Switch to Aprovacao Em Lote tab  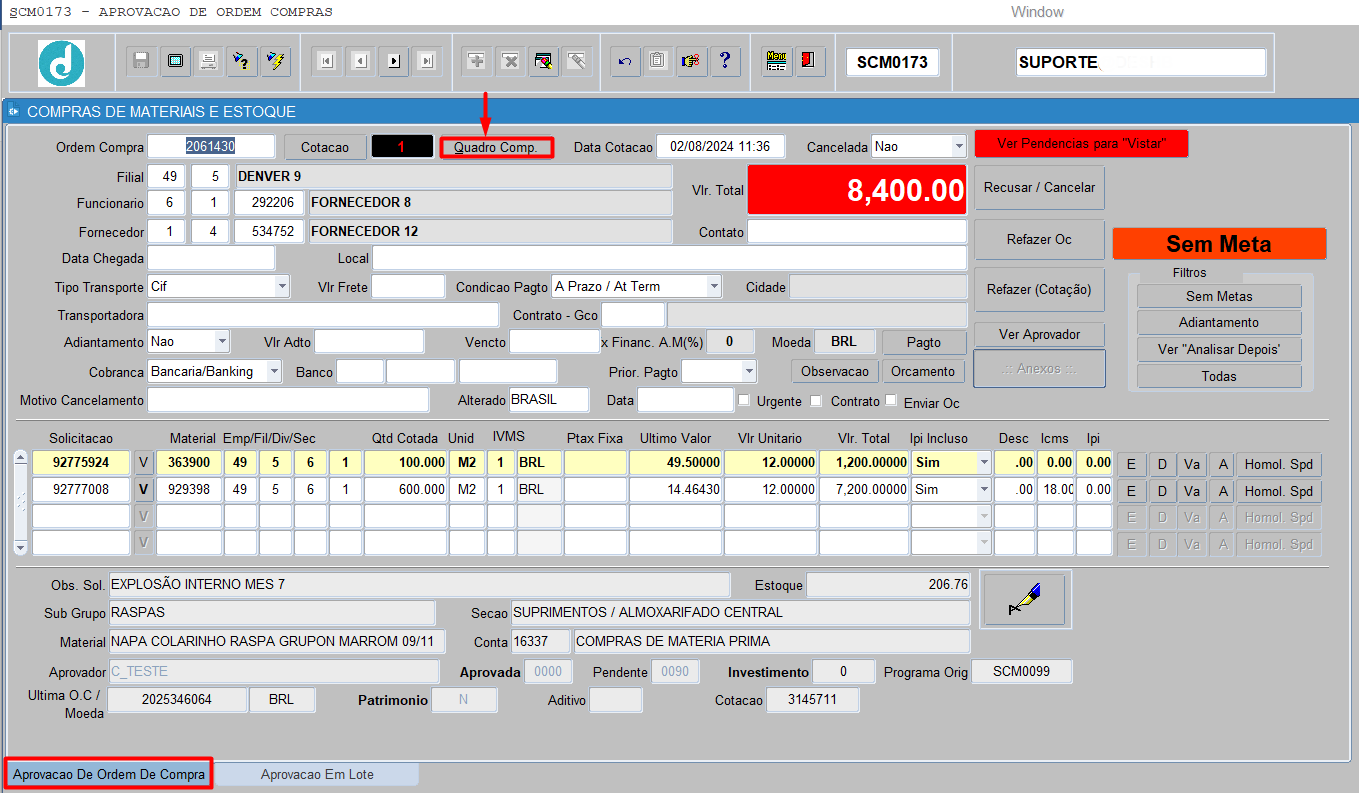coord(317,774)
